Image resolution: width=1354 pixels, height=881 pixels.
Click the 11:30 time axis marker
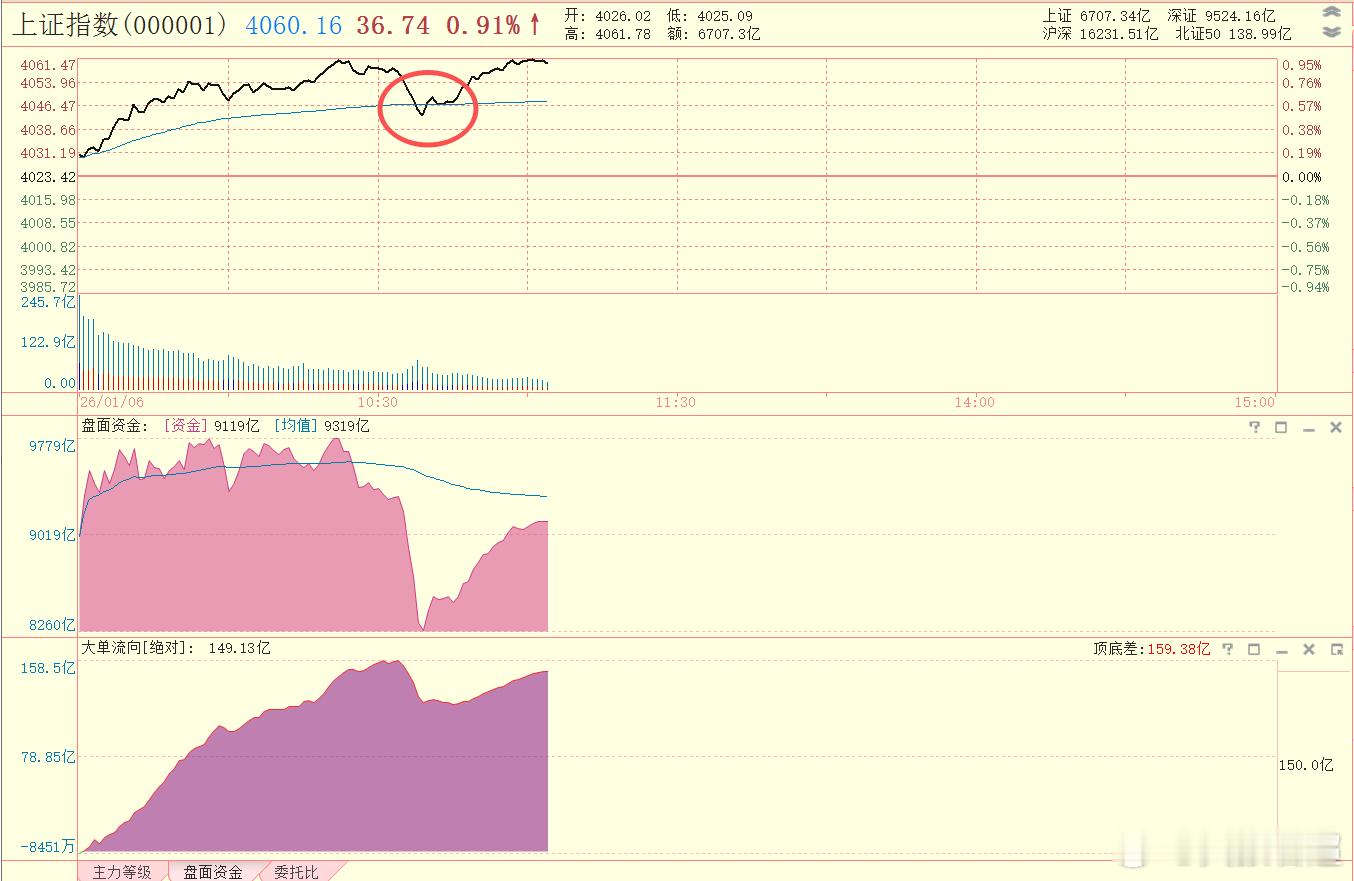(676, 402)
